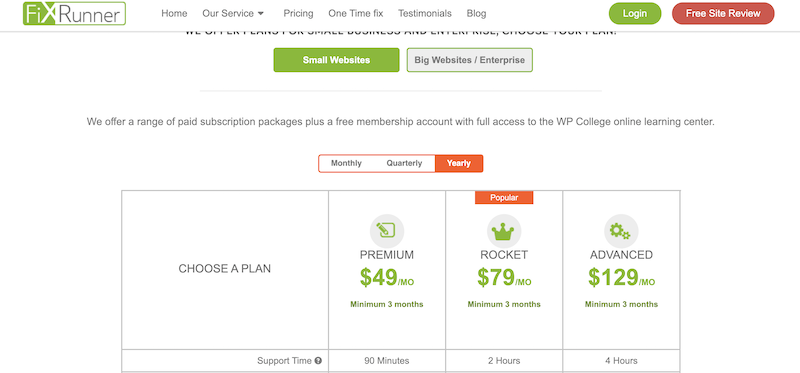Switch billing to Quarterly

click(x=404, y=163)
